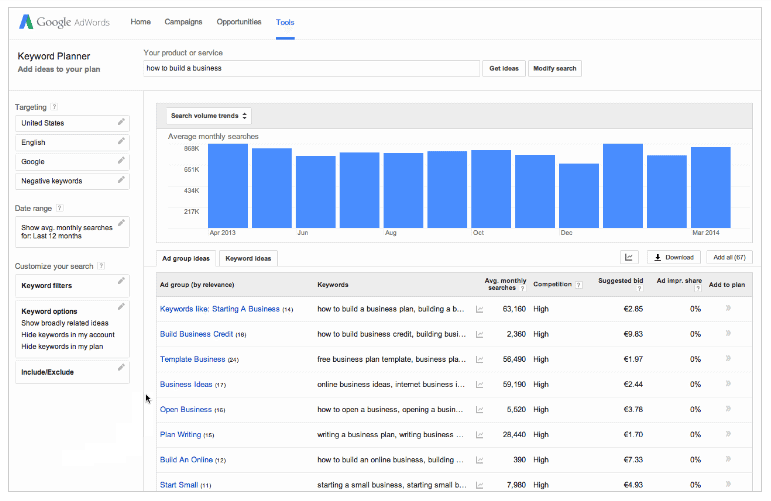Screen dimensions: 771x501
Task: Show trend chart for Plan Writing row
Action: pos(479,435)
